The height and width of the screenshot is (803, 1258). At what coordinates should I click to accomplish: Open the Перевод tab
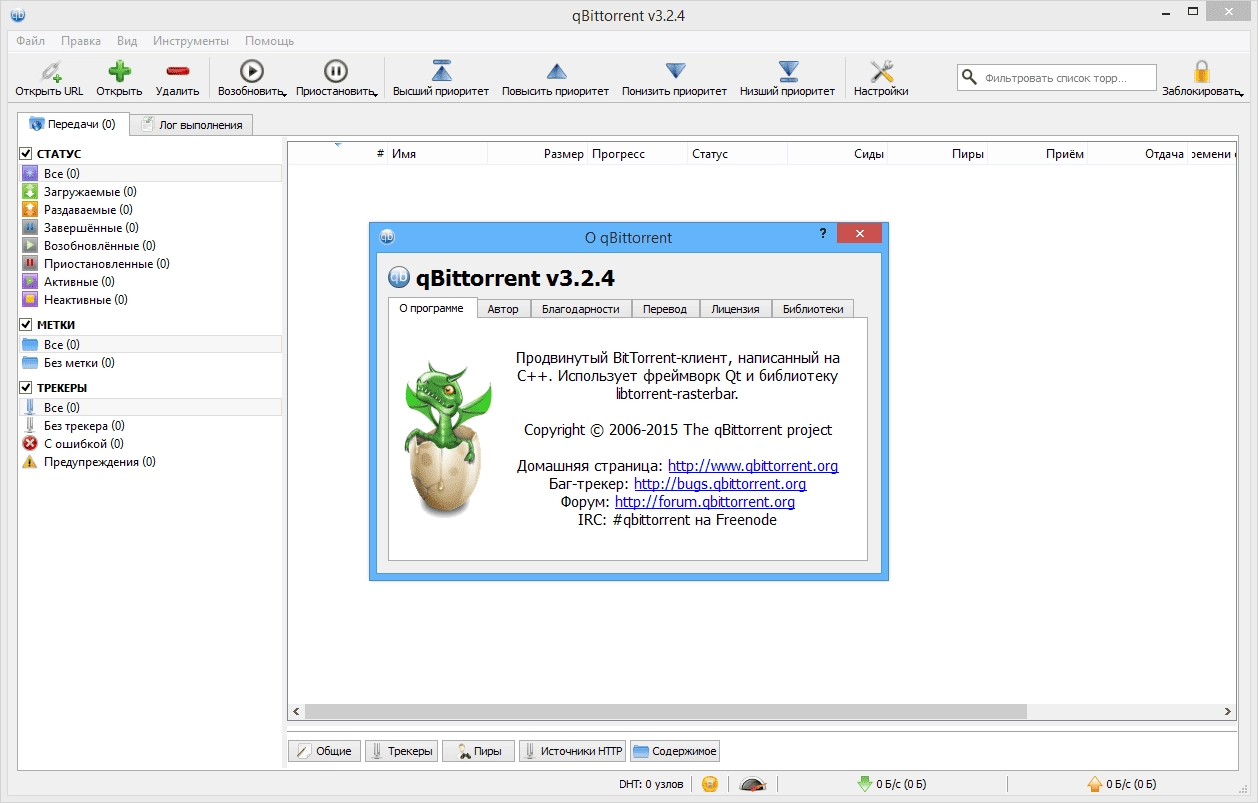[x=665, y=309]
